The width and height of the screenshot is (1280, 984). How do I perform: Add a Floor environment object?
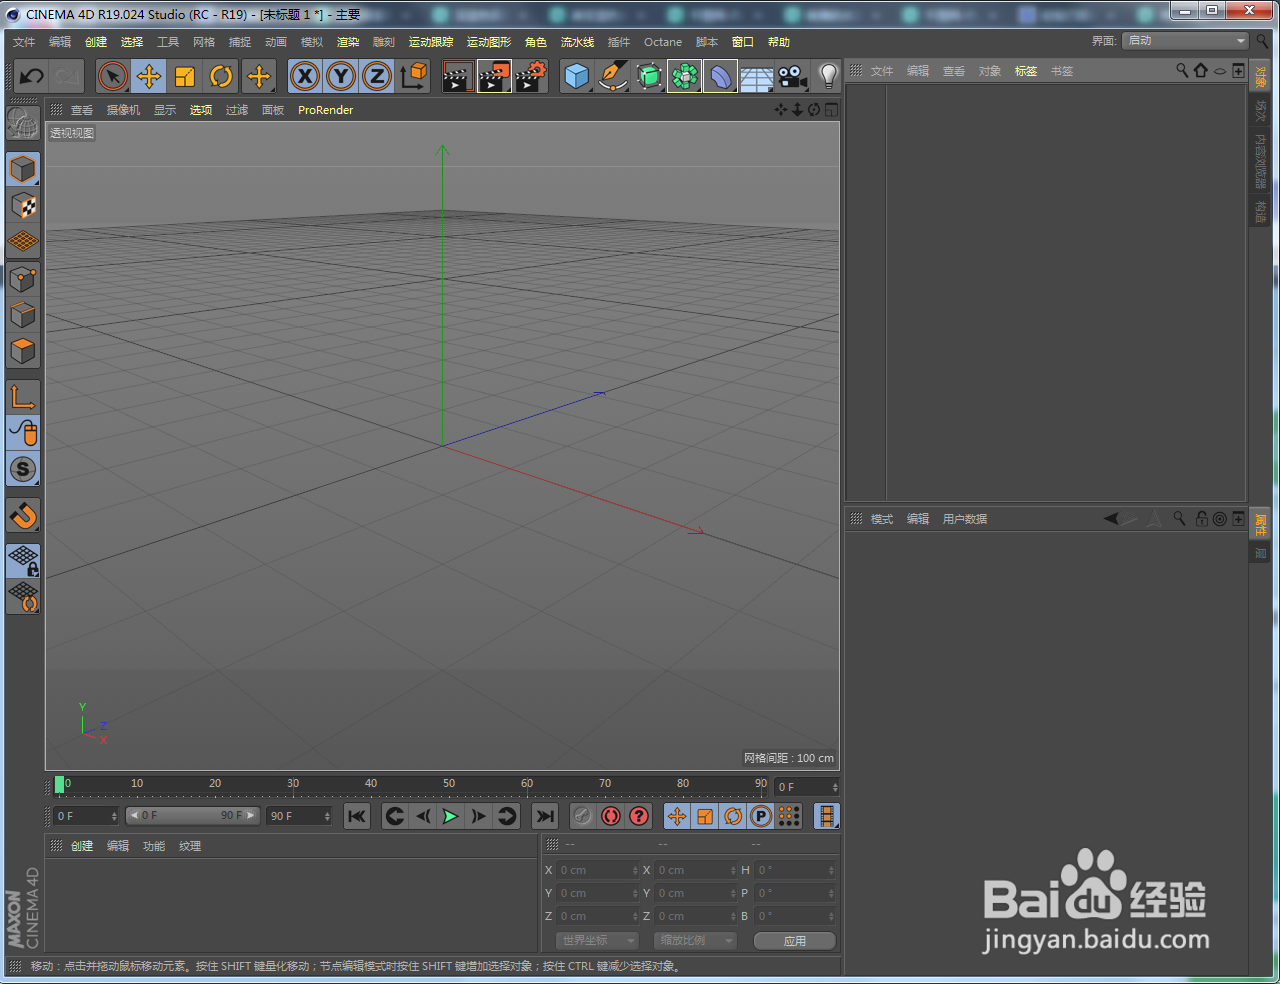click(x=756, y=76)
